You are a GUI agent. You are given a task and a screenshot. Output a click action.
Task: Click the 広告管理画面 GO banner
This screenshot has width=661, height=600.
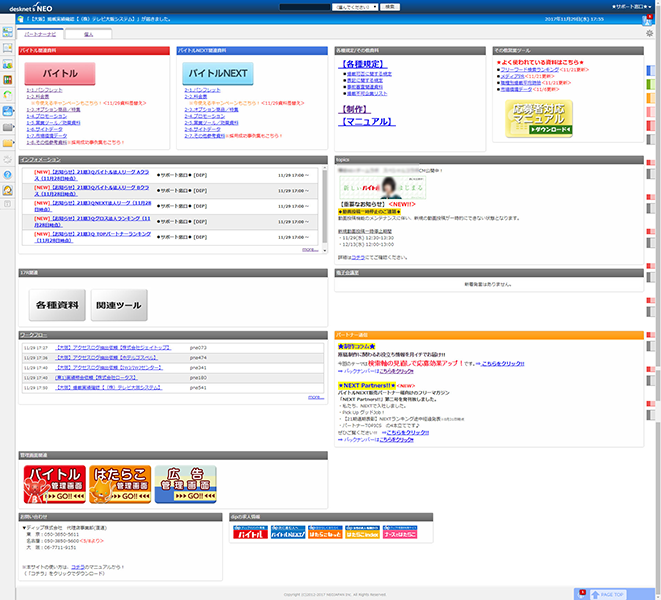click(x=184, y=486)
